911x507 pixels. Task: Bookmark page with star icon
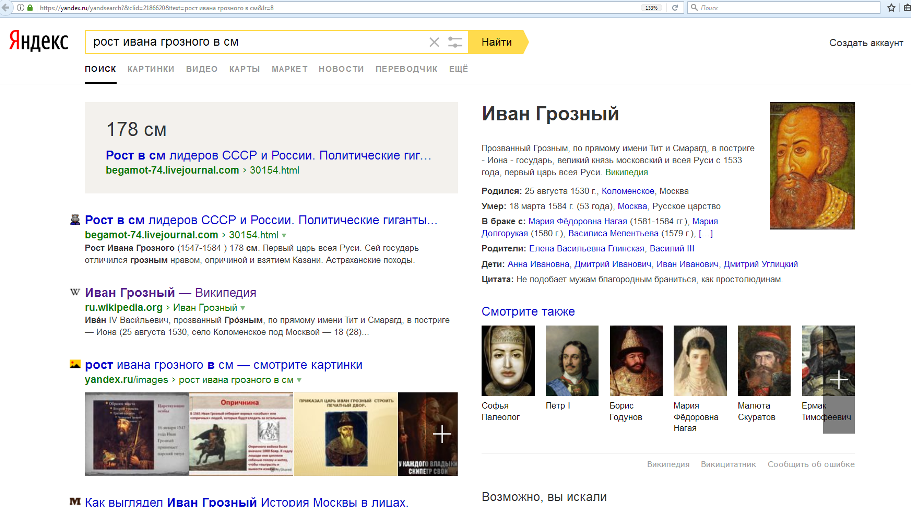pyautogui.click(x=891, y=8)
